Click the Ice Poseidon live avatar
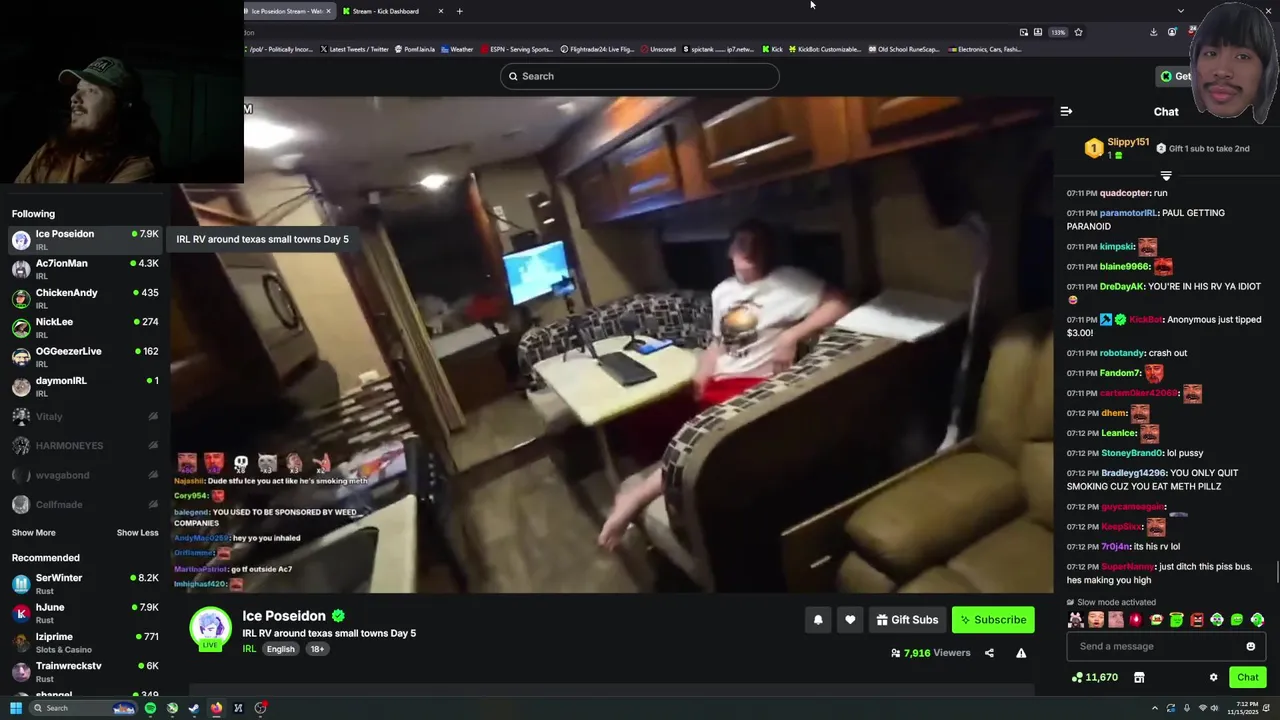 [x=210, y=628]
